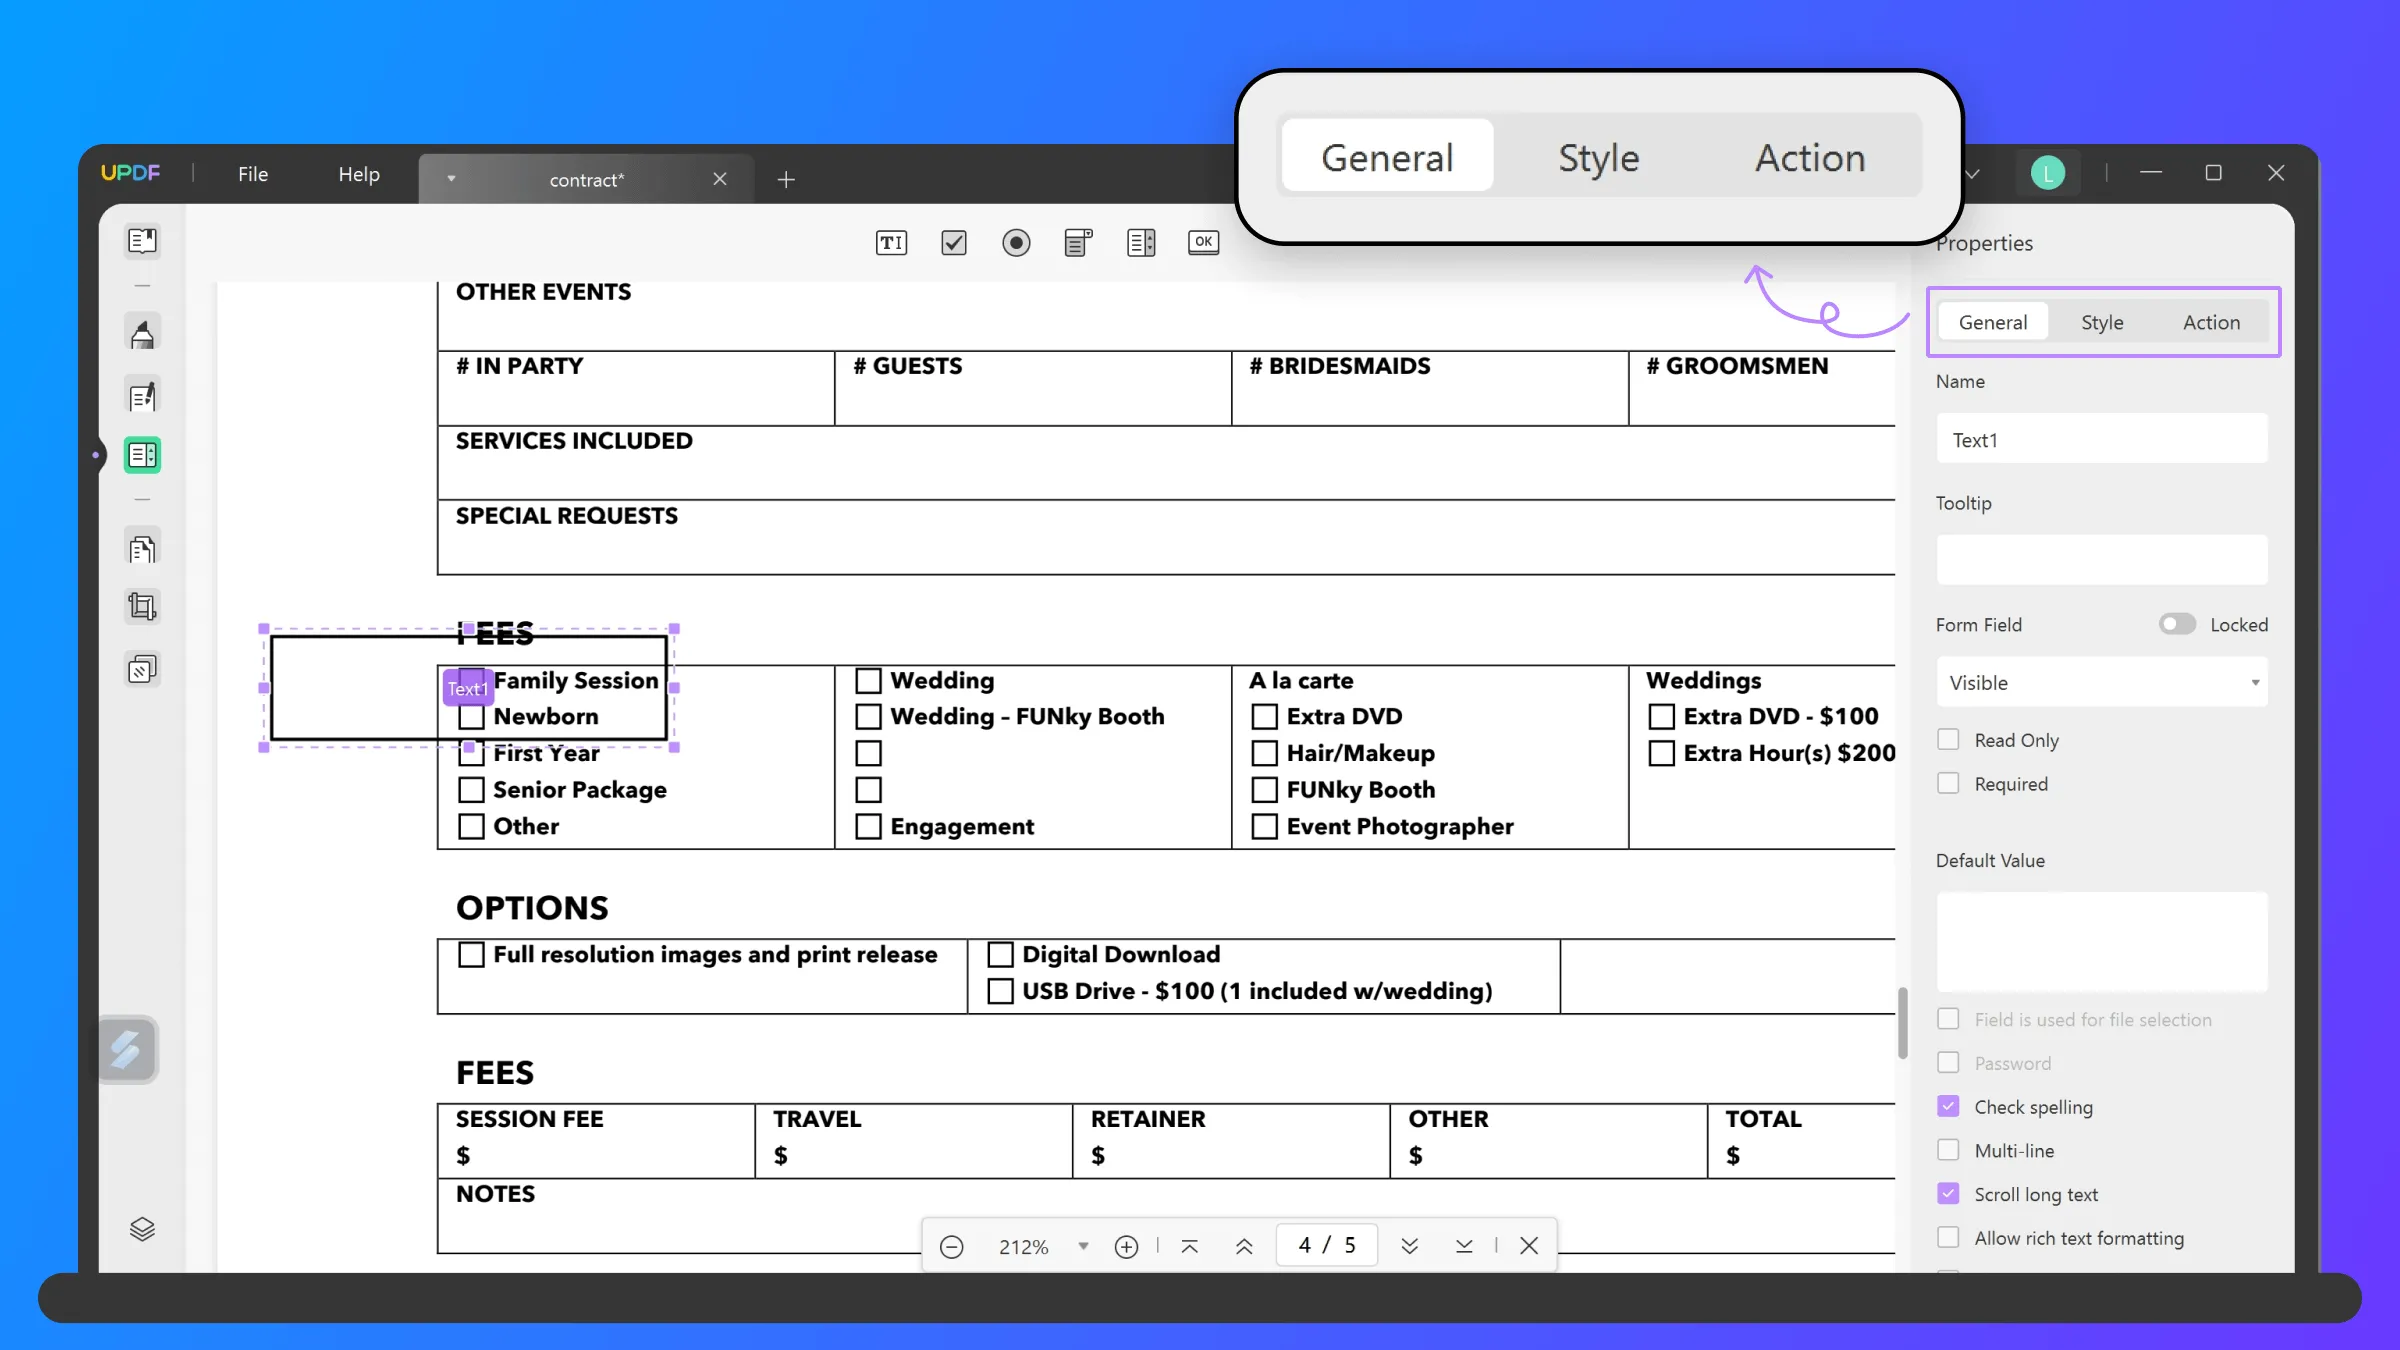Select the List box tool in toolbar

tap(1141, 242)
